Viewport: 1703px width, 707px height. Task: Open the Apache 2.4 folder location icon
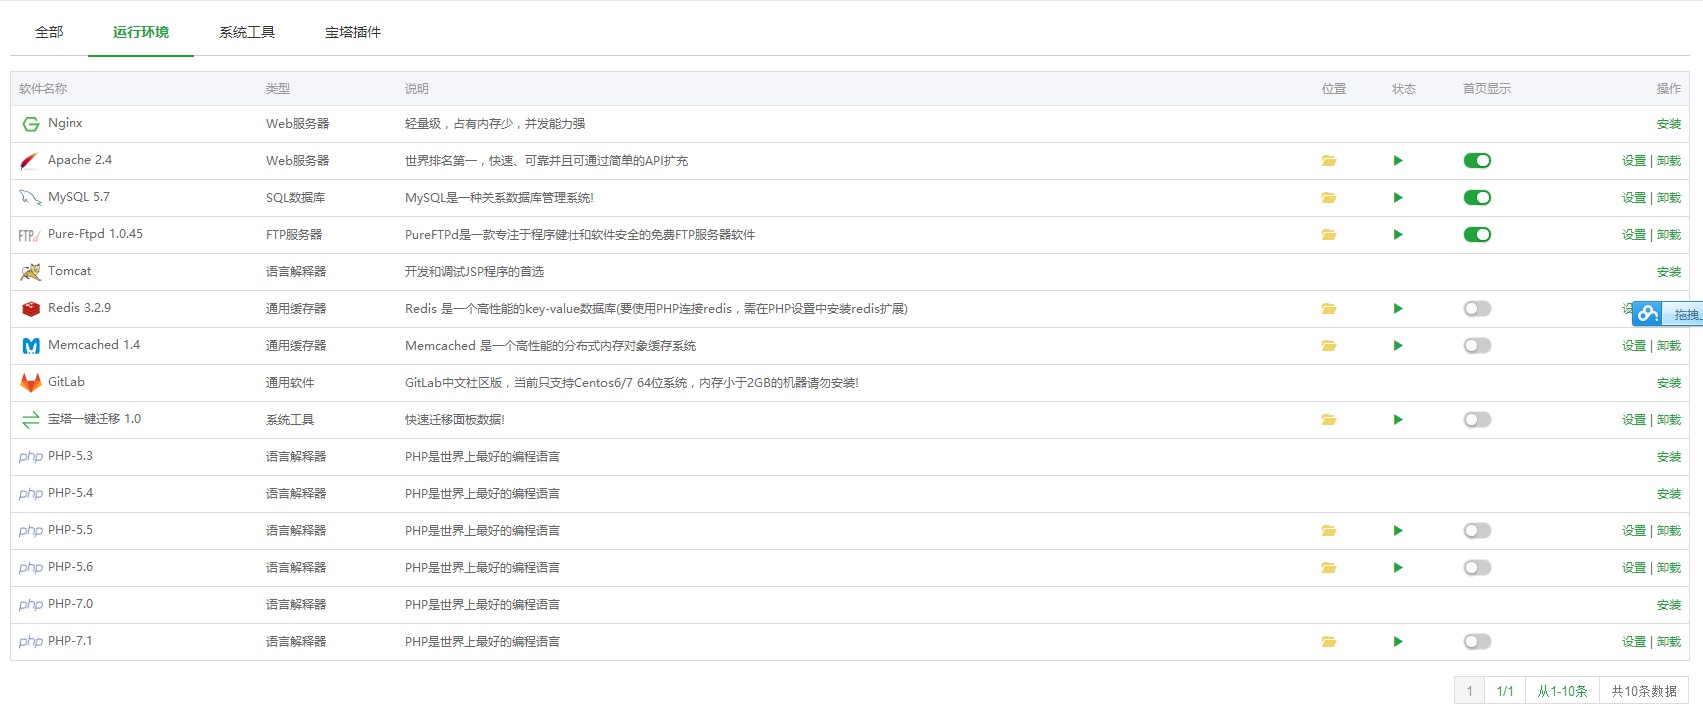(x=1328, y=161)
